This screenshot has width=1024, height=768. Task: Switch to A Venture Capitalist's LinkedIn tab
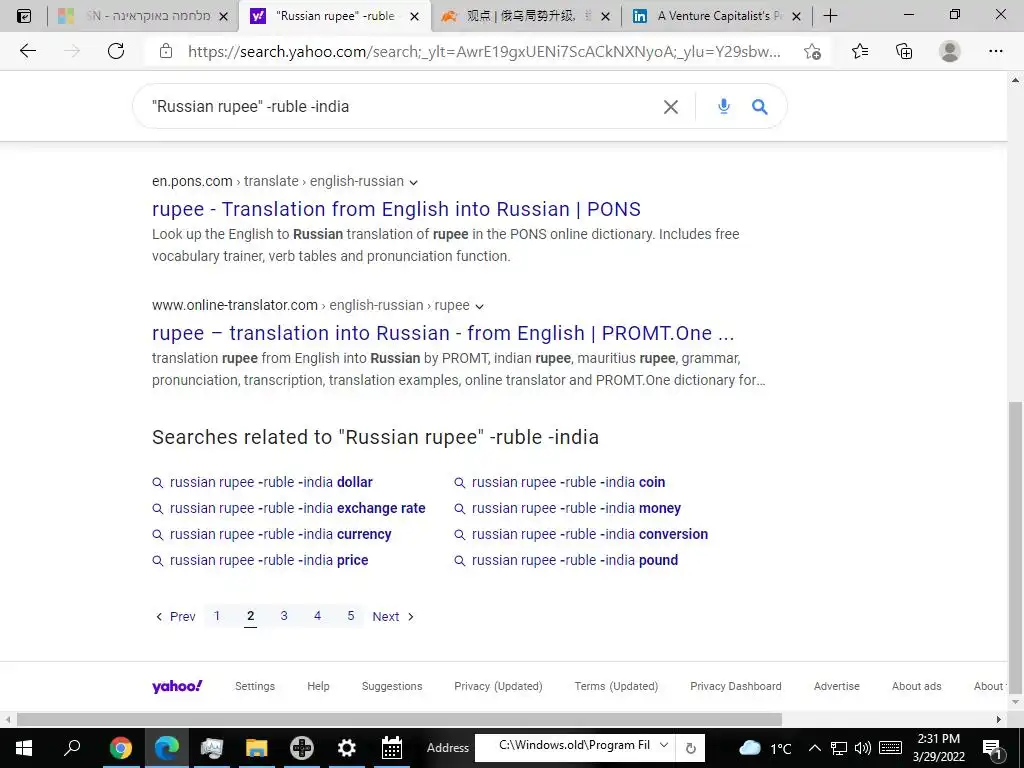coord(717,16)
